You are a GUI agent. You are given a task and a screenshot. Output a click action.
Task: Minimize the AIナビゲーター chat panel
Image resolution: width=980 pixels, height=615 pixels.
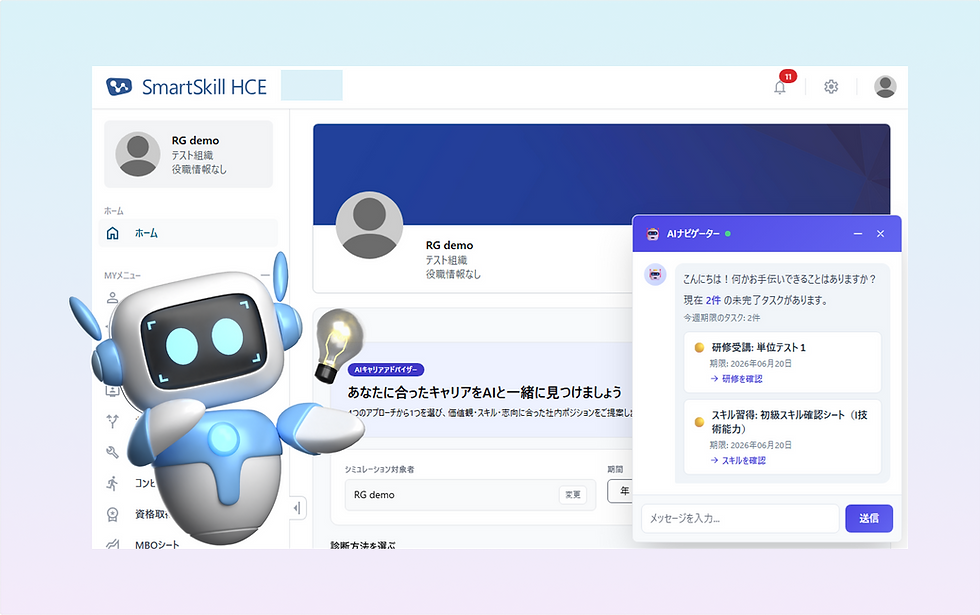(x=858, y=234)
